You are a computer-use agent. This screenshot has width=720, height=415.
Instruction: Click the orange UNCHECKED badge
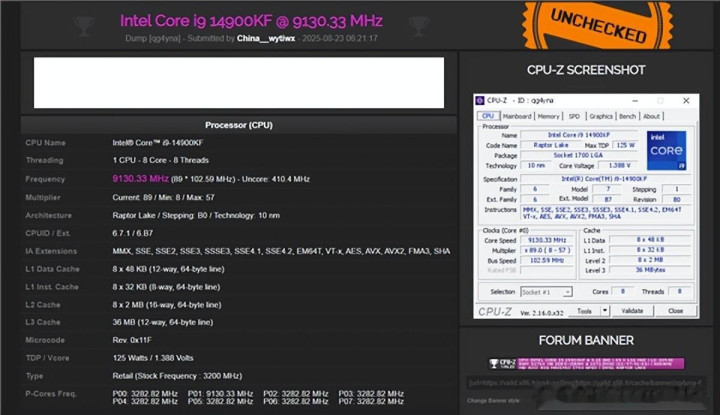click(597, 25)
